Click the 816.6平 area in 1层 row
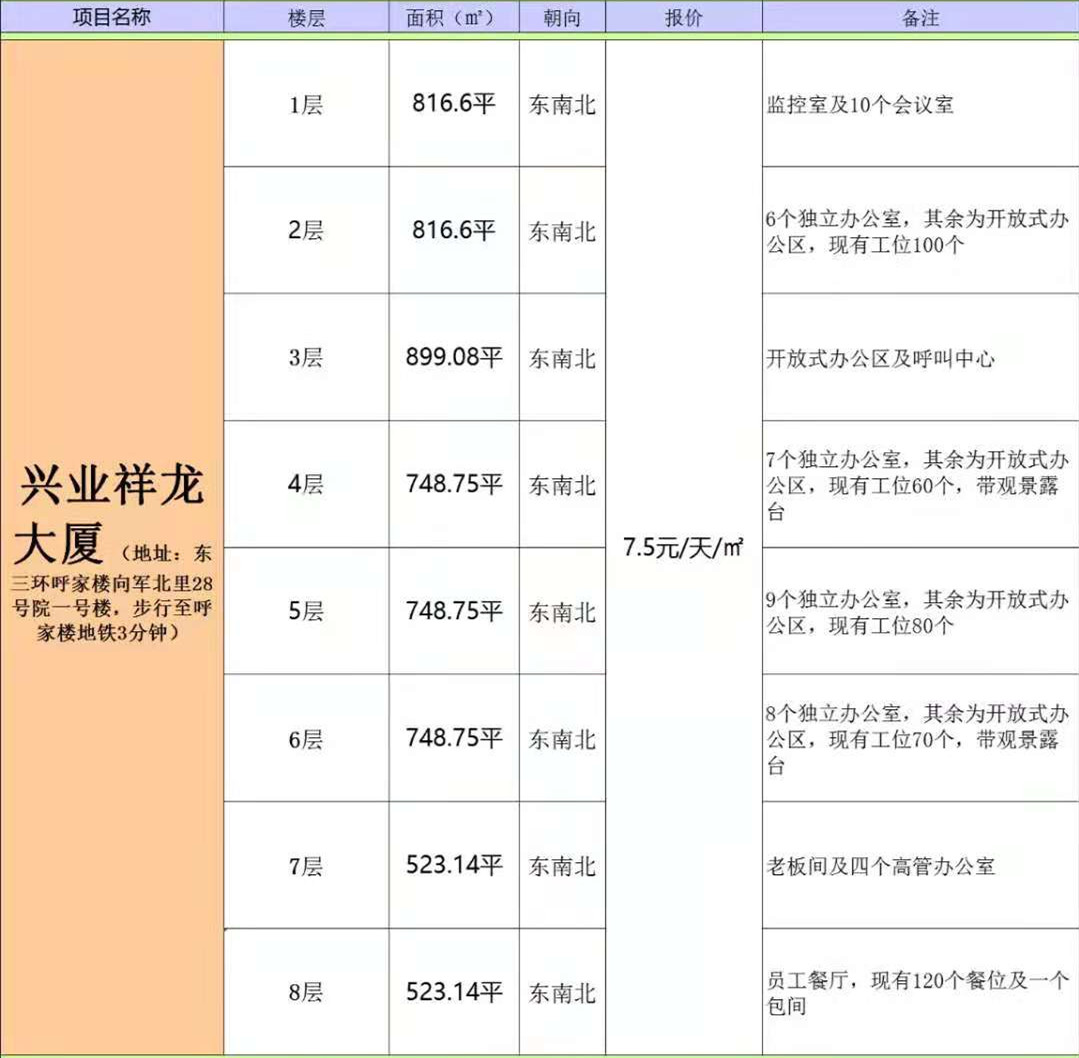This screenshot has width=1079, height=1058. click(x=453, y=104)
